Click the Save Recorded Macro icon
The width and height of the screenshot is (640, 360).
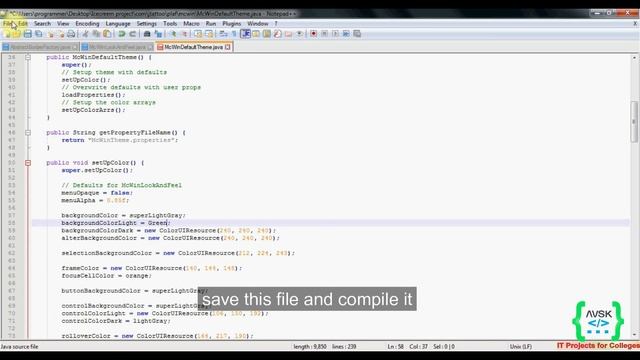tap(357, 34)
